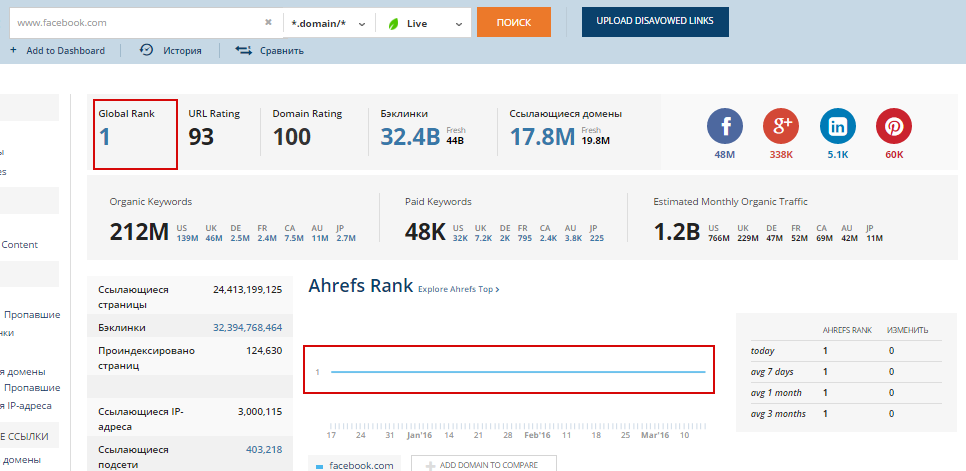
Task: Open the 17.8M referring domains link
Action: [x=542, y=136]
